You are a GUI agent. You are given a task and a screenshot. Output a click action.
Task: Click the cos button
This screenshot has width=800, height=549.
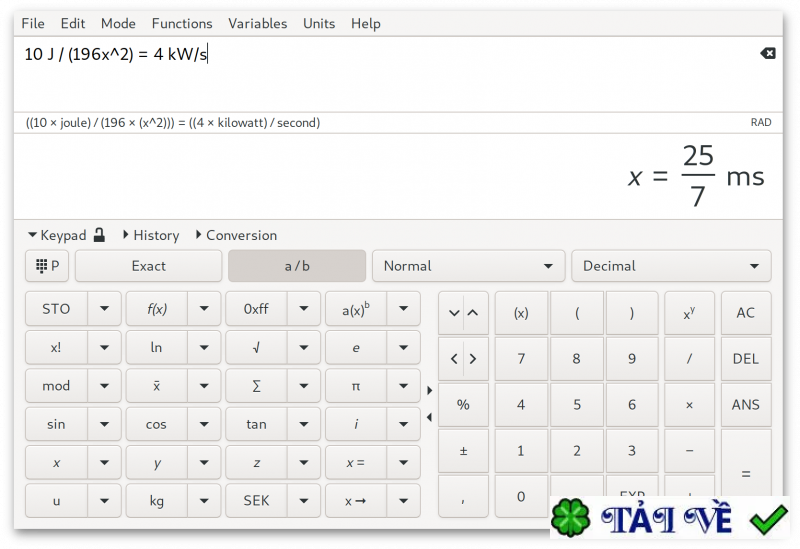point(157,424)
